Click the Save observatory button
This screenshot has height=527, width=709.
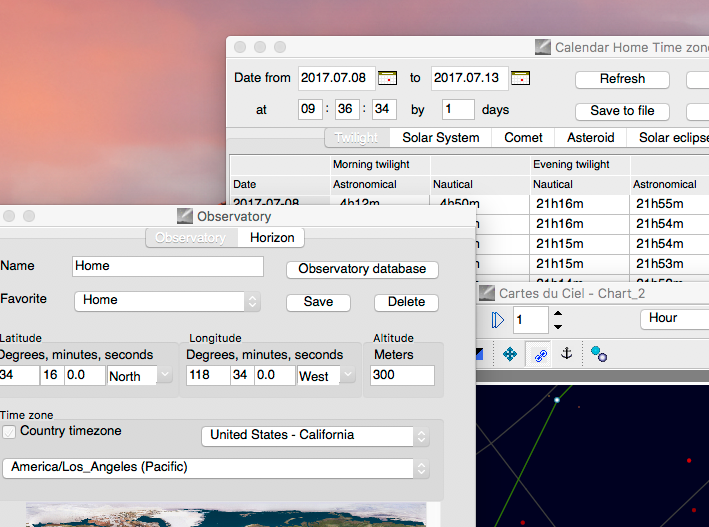click(x=318, y=302)
